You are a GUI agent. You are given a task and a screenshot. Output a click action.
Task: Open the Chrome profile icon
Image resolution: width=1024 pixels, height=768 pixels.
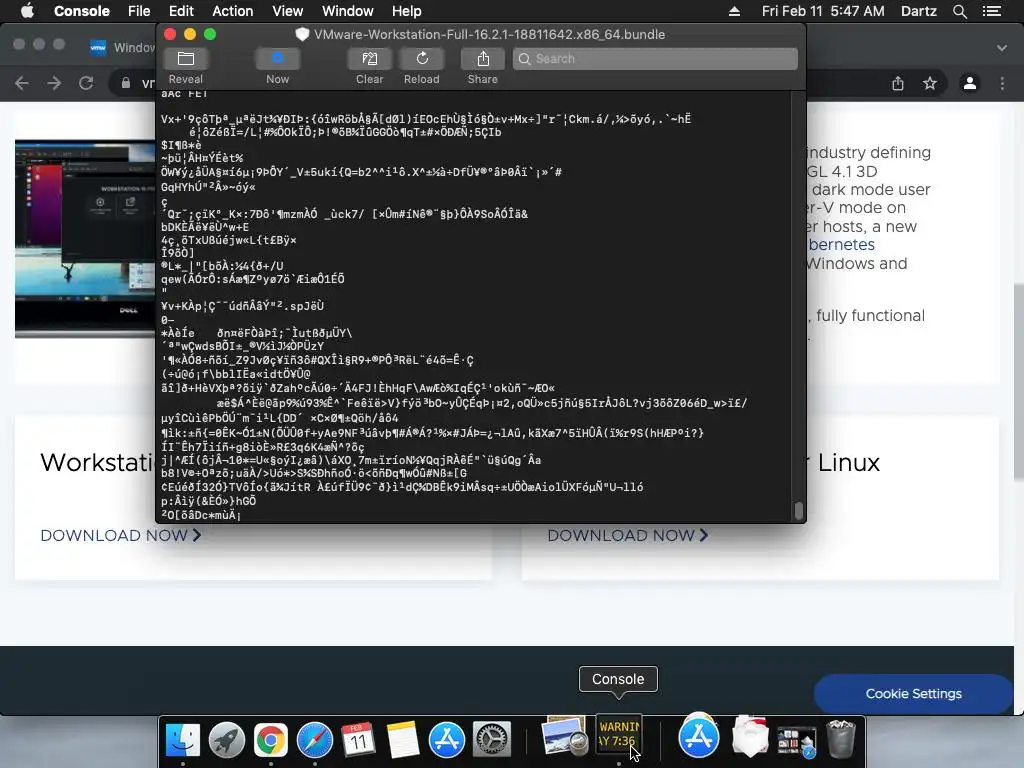pos(970,83)
